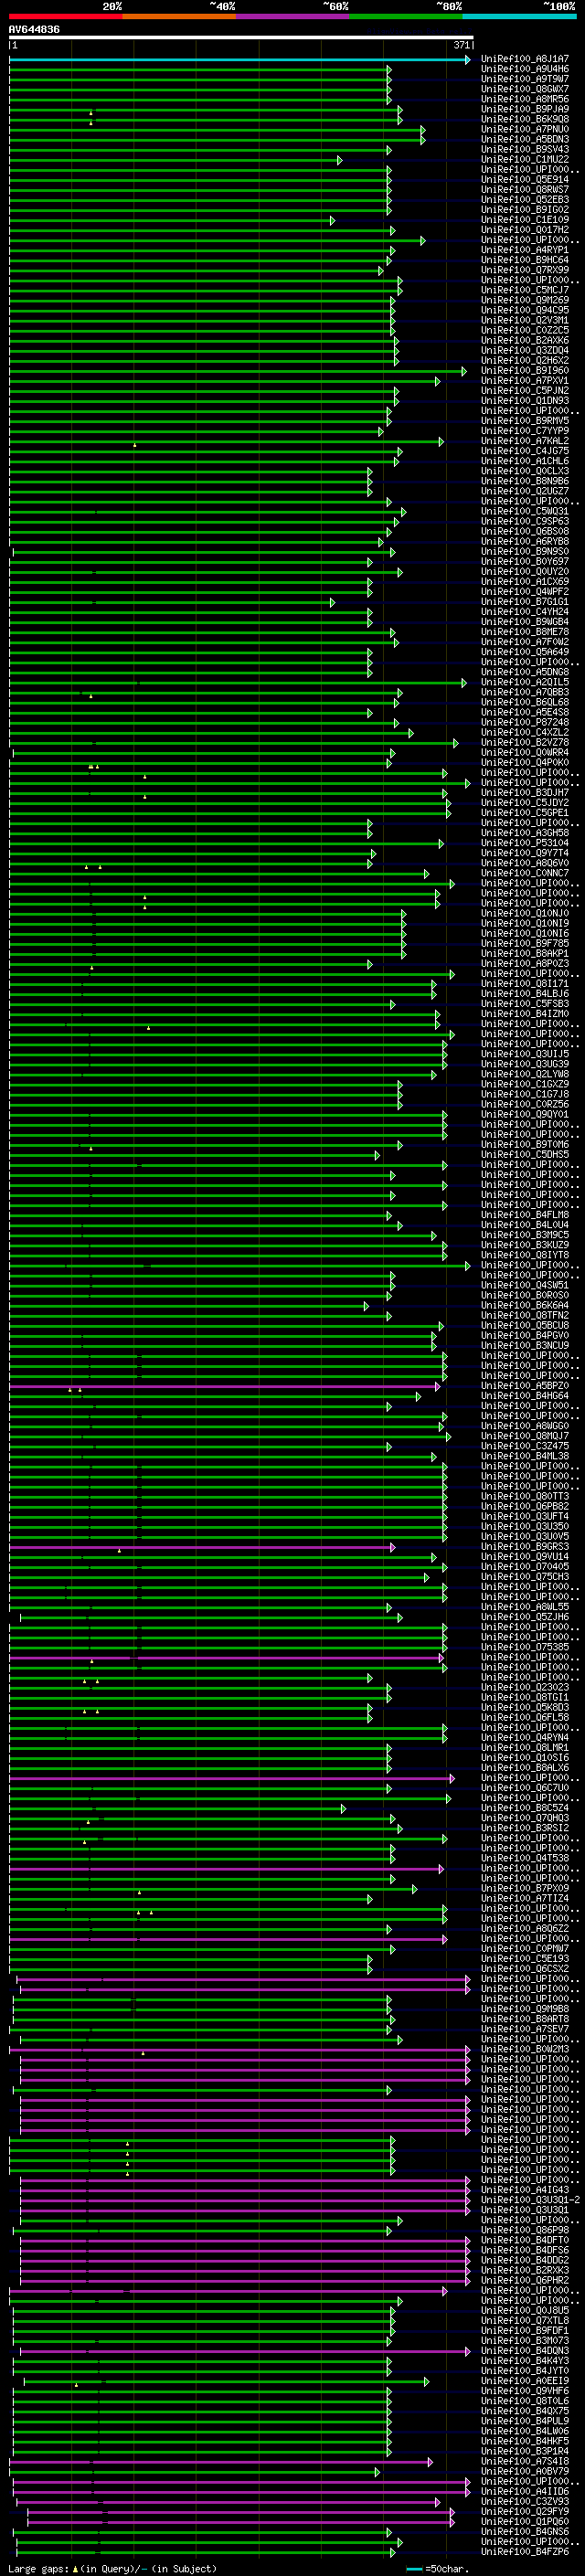This screenshot has width=585, height=2576.
Task: Click the UniRef100_A5BDN3 label
Action: [x=525, y=139]
